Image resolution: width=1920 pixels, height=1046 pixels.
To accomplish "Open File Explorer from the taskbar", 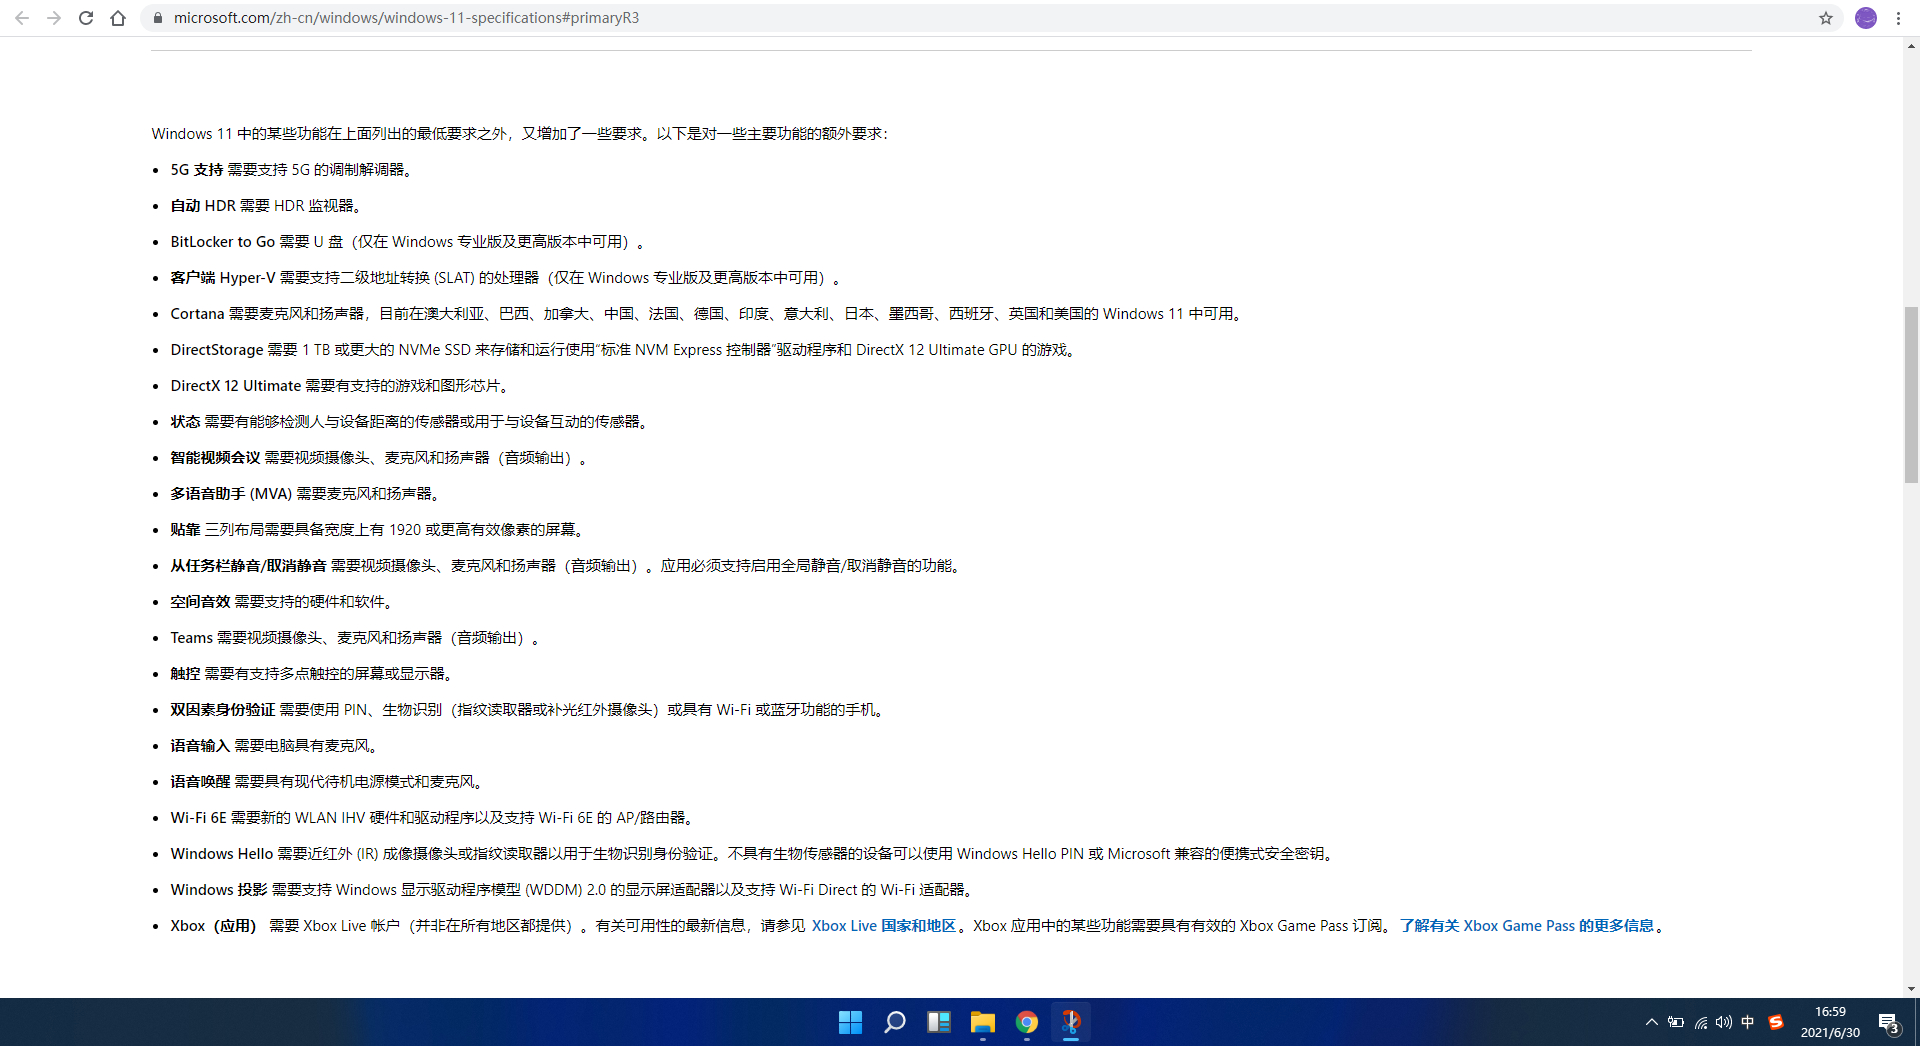I will click(982, 1022).
